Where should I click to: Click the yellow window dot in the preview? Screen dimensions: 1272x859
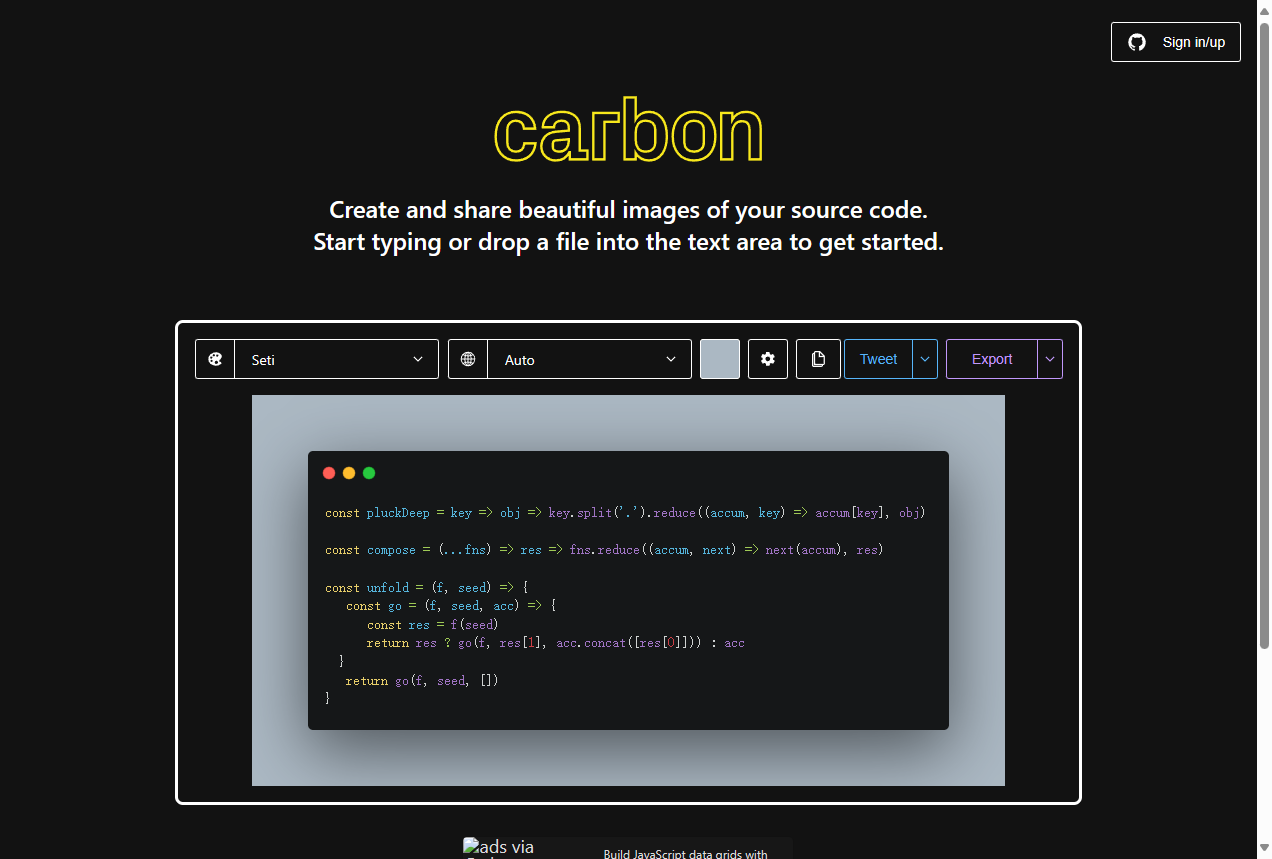pos(349,473)
